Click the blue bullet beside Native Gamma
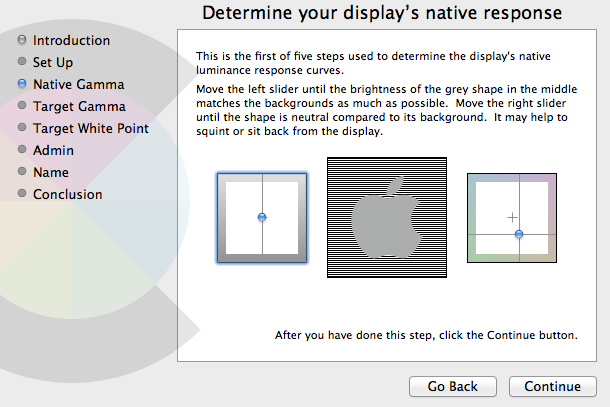The width and height of the screenshot is (610, 407). pos(22,85)
